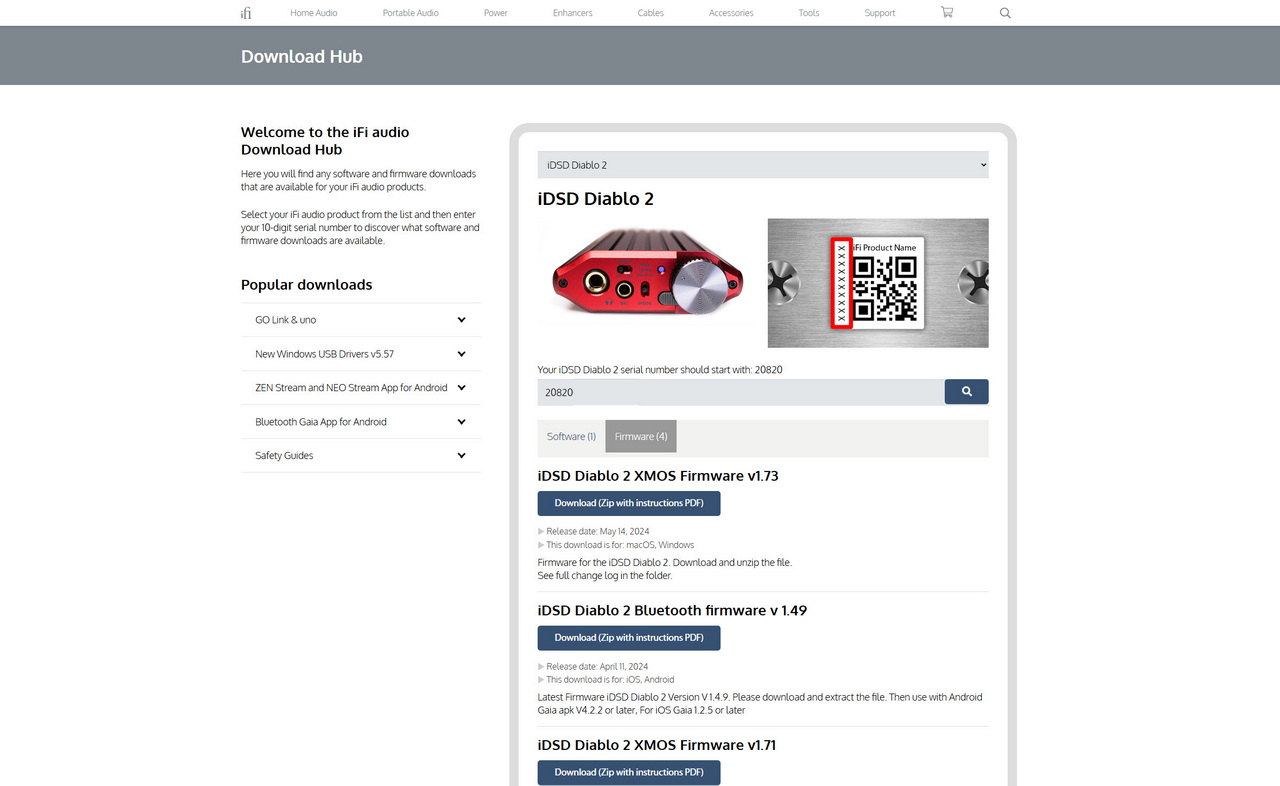1280x786 pixels.
Task: Open Portable Audio menu
Action: [x=411, y=13]
